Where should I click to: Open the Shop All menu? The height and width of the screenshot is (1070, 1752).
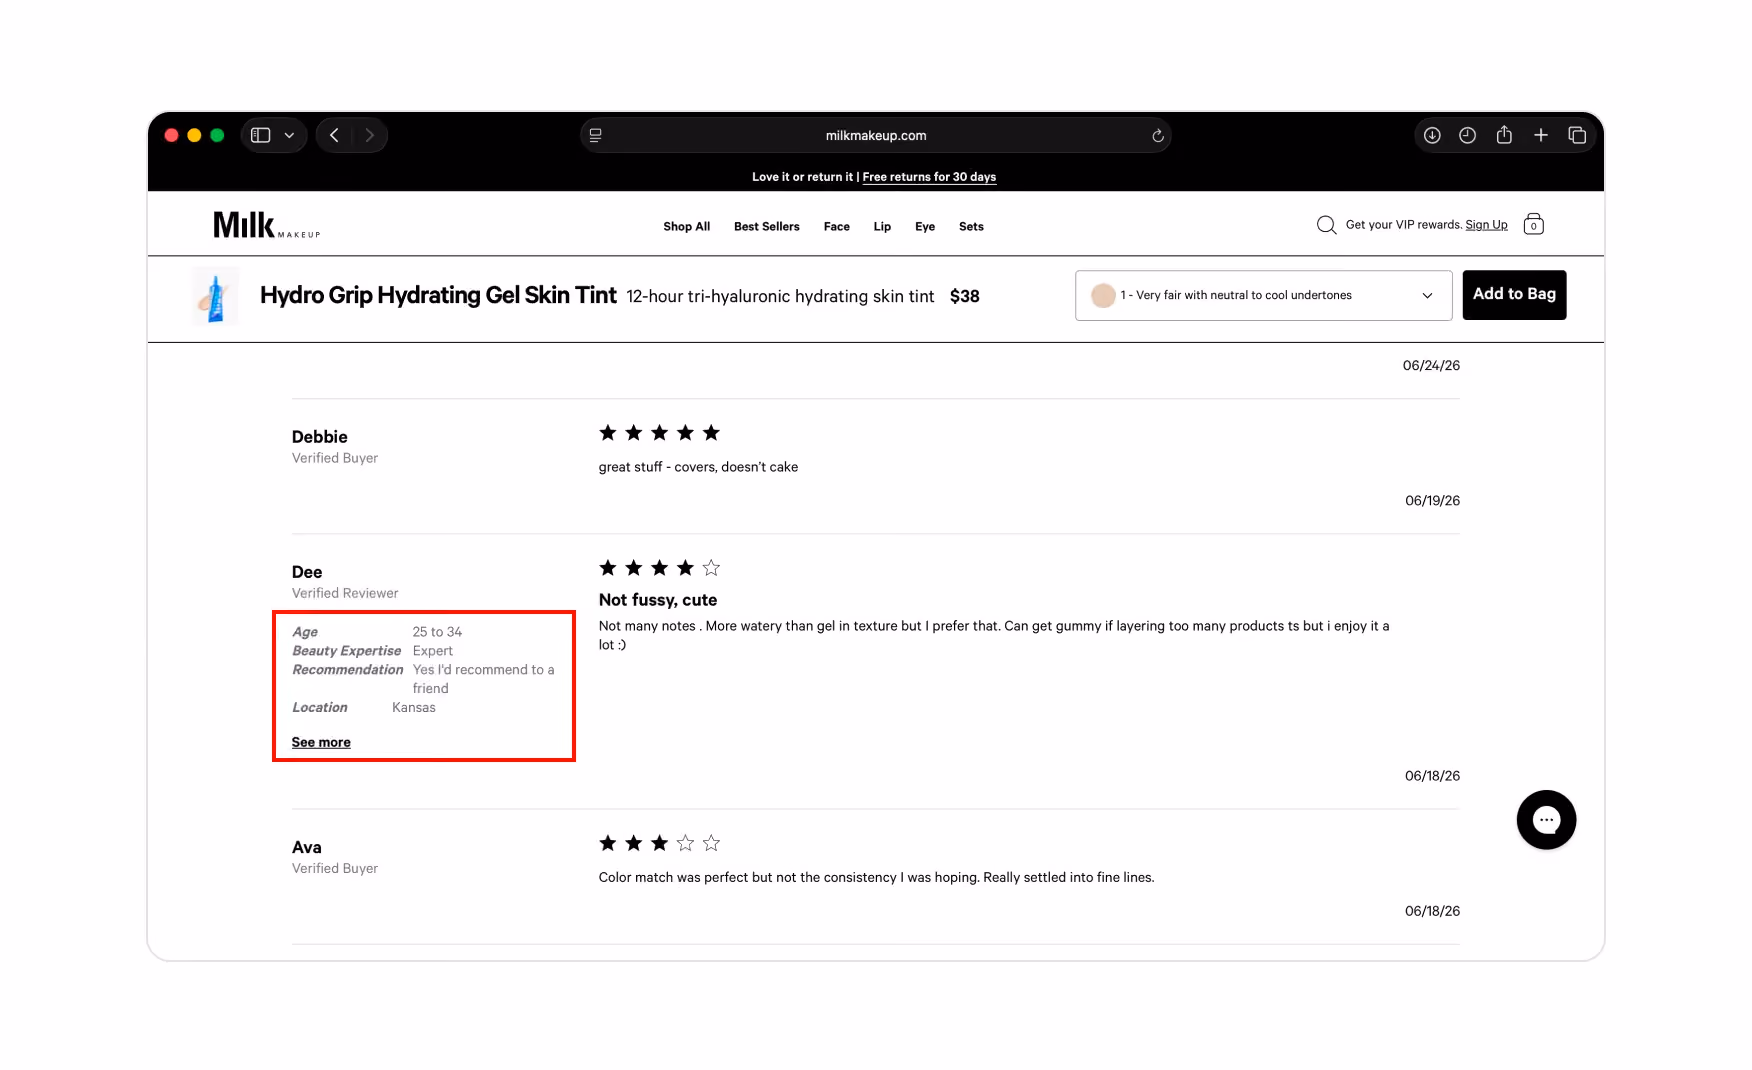pyautogui.click(x=687, y=227)
